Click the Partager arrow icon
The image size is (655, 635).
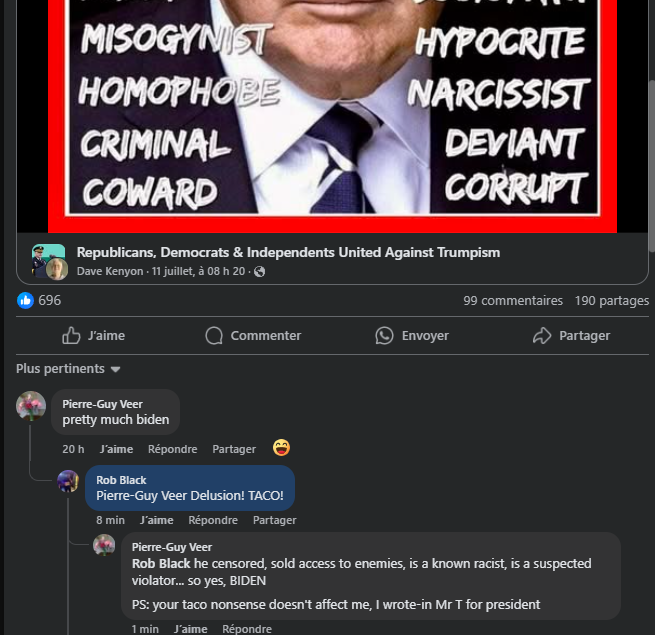click(x=542, y=335)
